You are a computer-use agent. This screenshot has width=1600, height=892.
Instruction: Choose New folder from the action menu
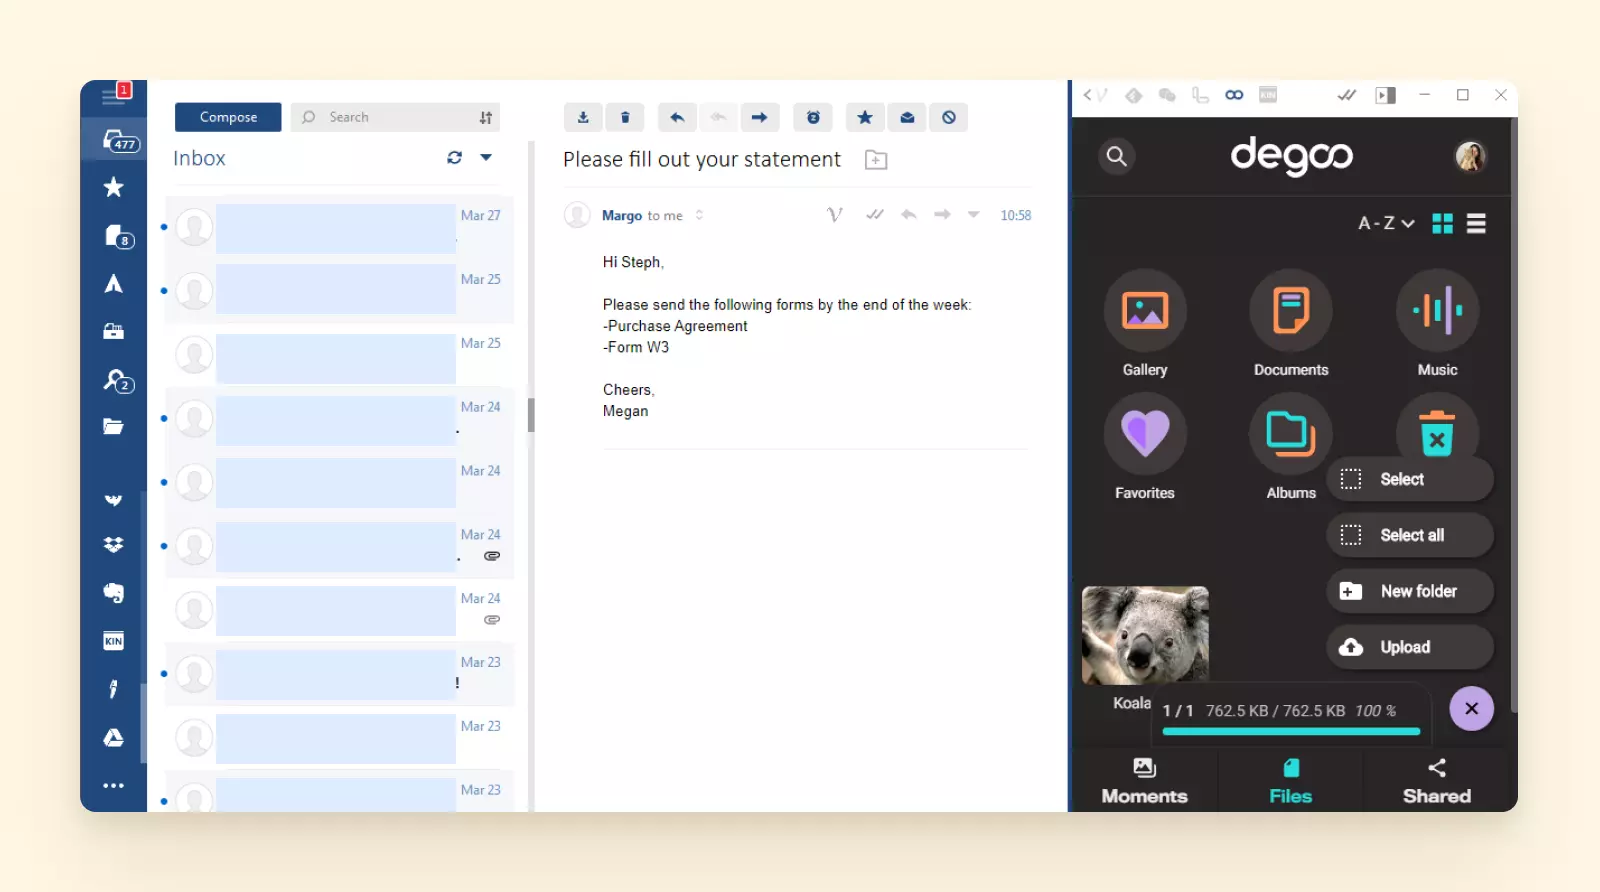(1410, 591)
